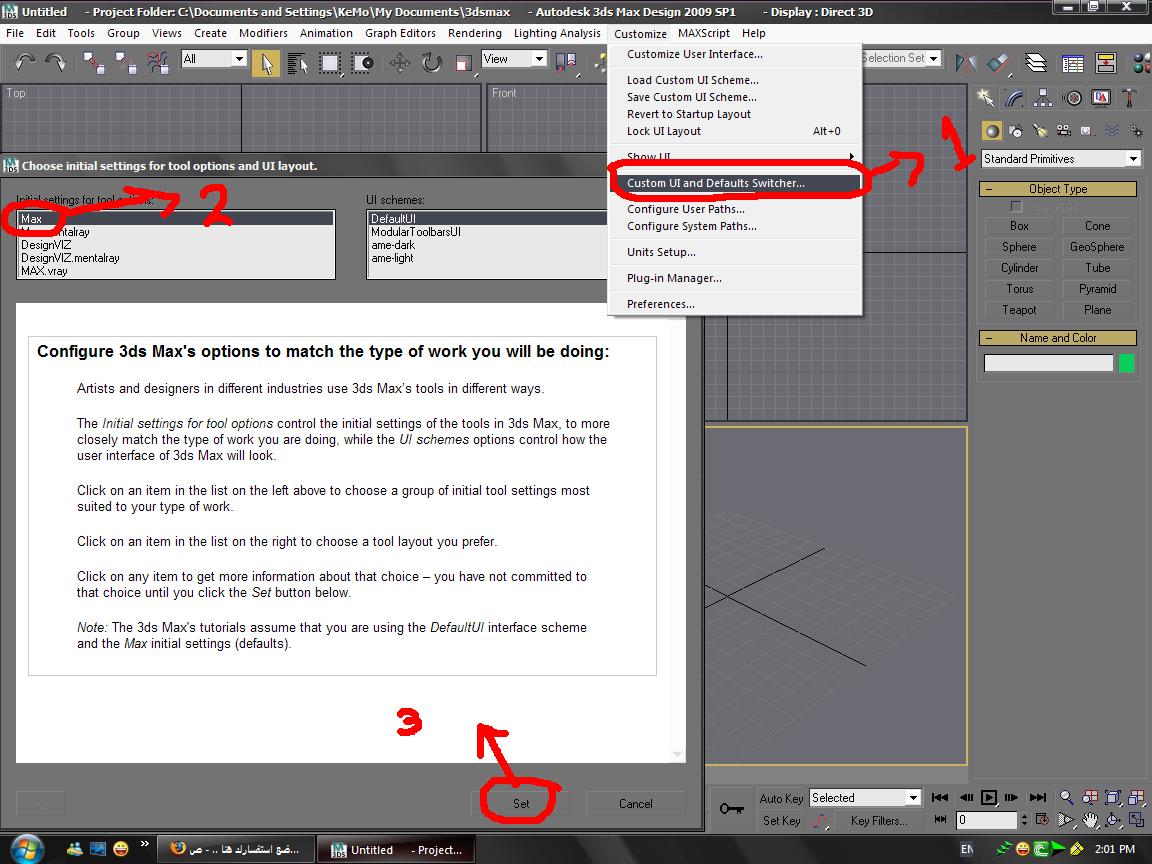Activate the Bind to Space Warp tool
The height and width of the screenshot is (864, 1152).
[x=158, y=63]
